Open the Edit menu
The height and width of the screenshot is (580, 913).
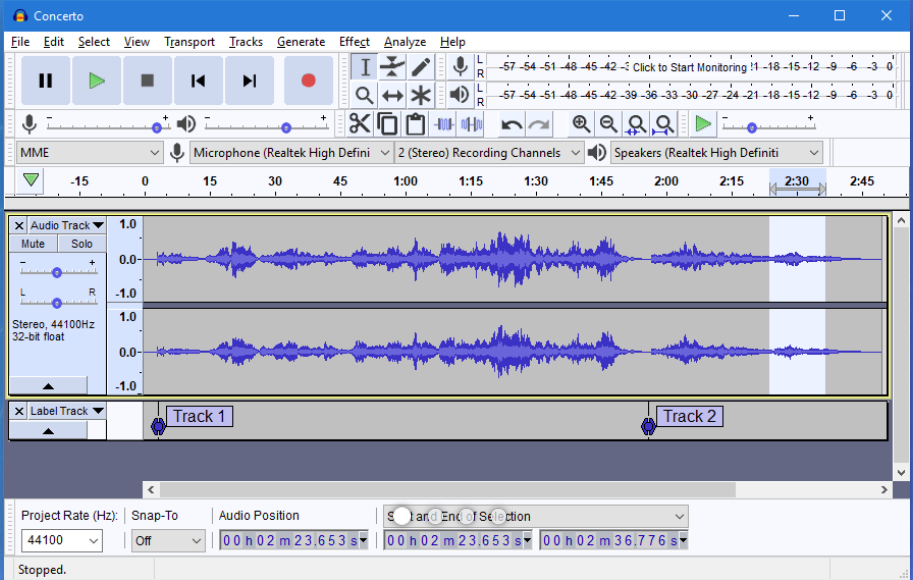(x=54, y=42)
